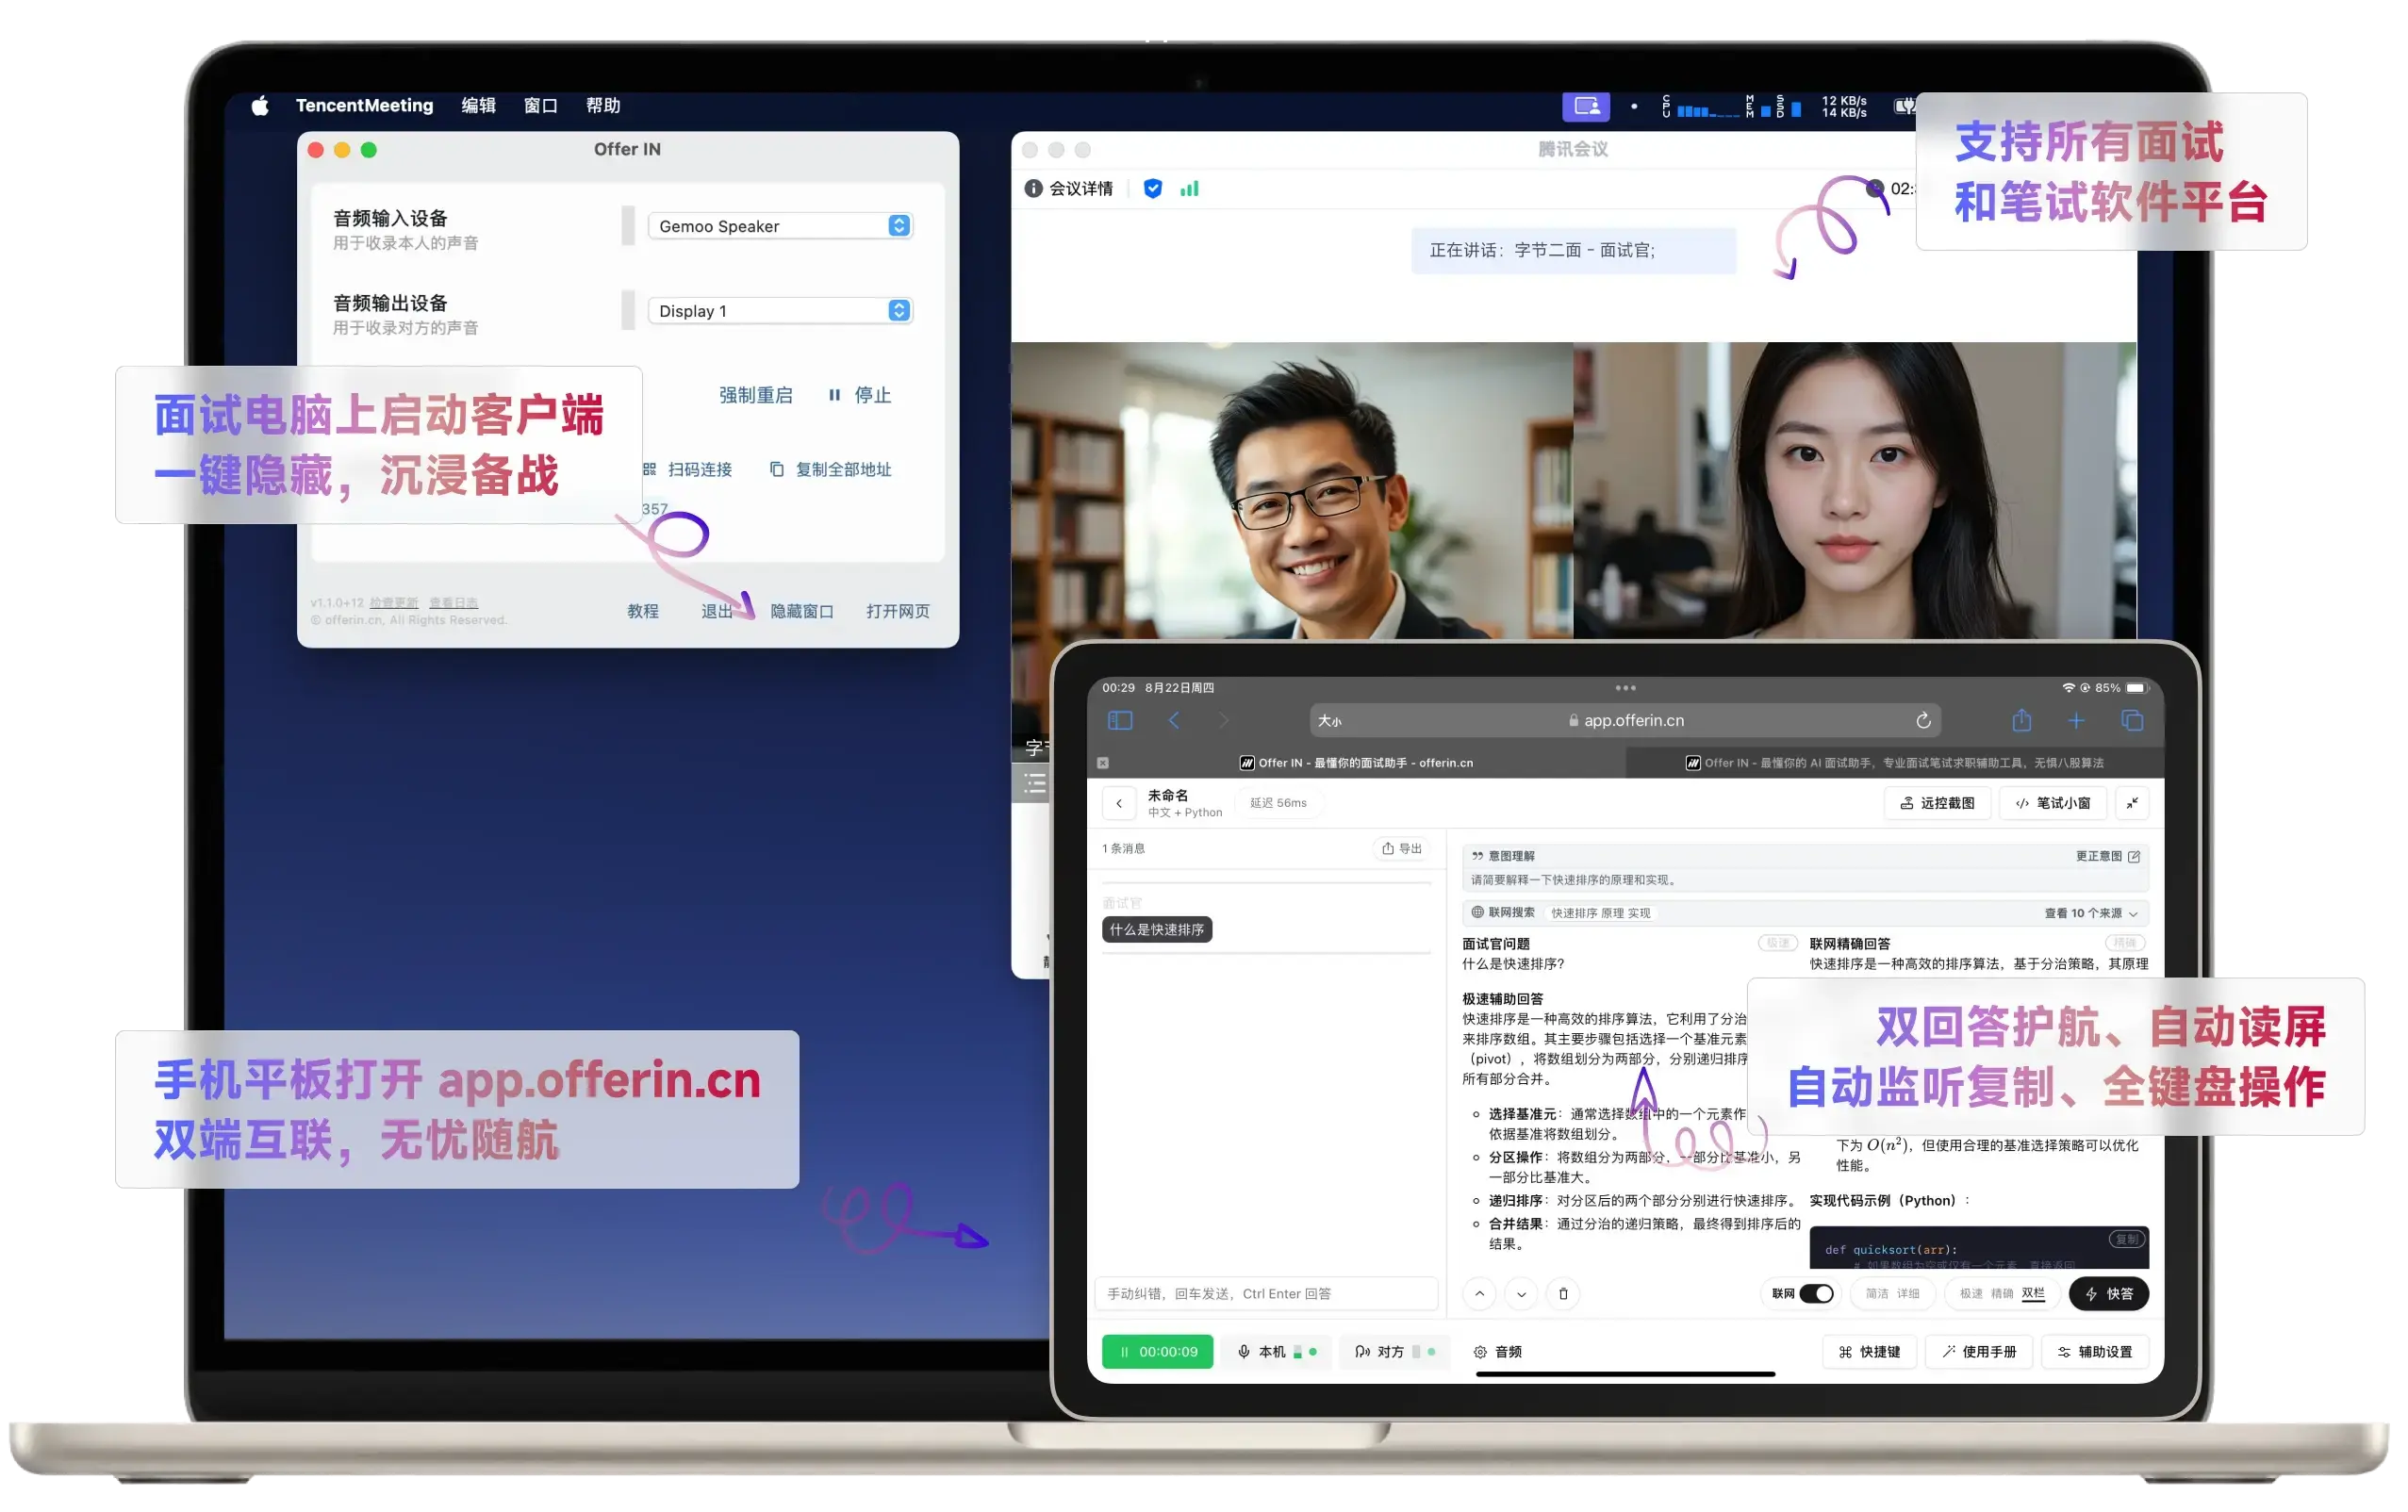The height and width of the screenshot is (1512, 2408).
Task: Select the 双栏 answer mode
Action: pos(2034,1294)
